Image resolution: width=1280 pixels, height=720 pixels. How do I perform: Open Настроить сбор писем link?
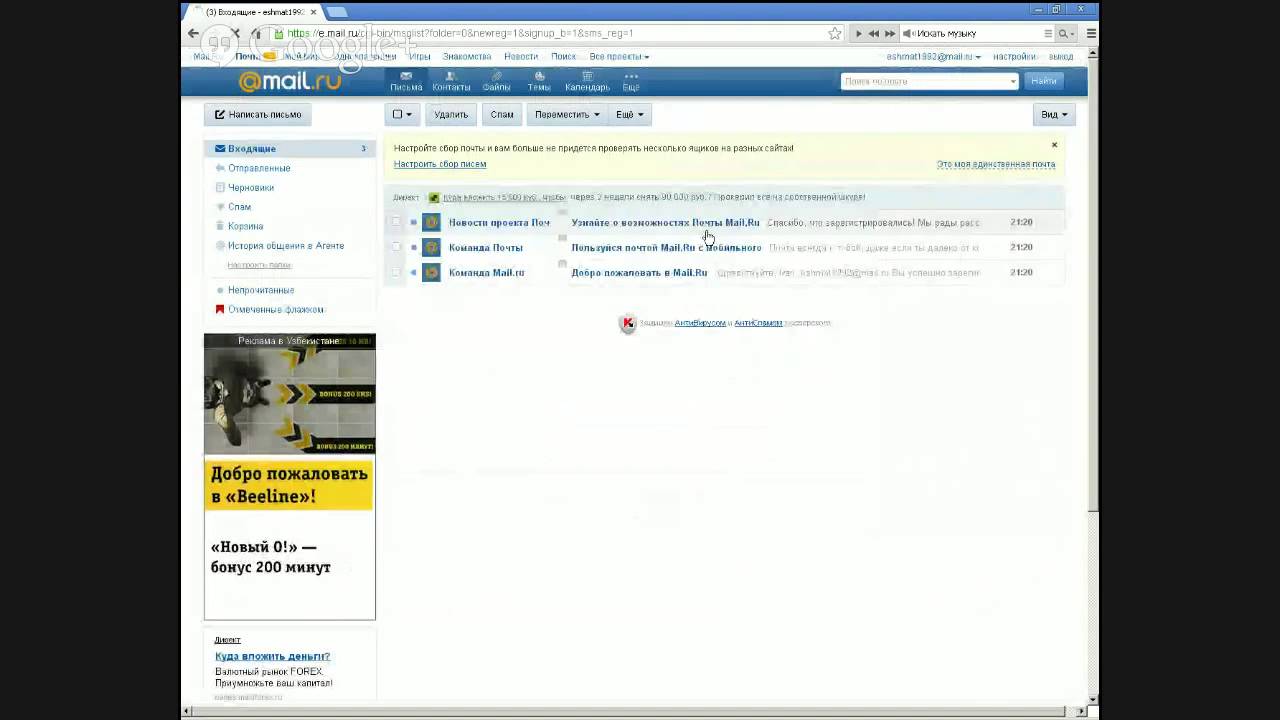click(440, 164)
